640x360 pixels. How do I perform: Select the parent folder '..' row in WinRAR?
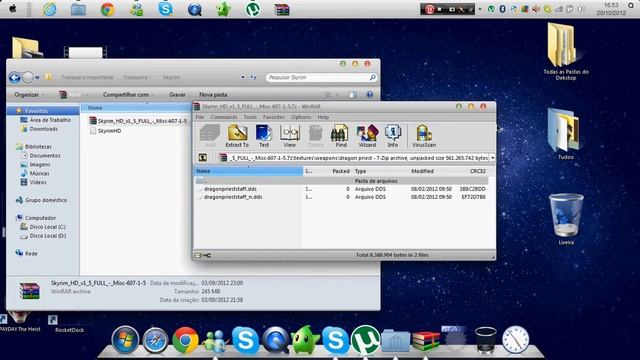341,181
